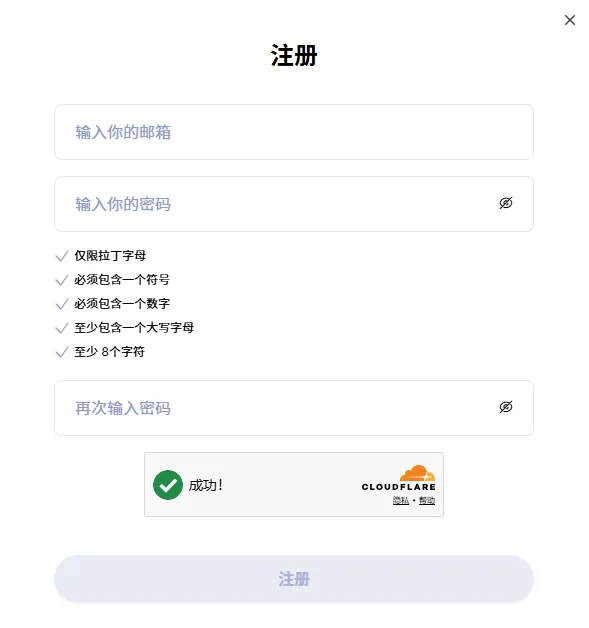589x628 pixels.
Task: Click the checkmark beside 必须包含一个符号
Action: coord(62,280)
